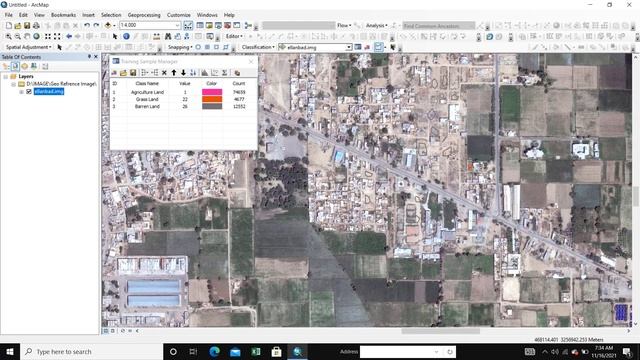Open the File menu
The height and width of the screenshot is (360, 640).
[9, 15]
